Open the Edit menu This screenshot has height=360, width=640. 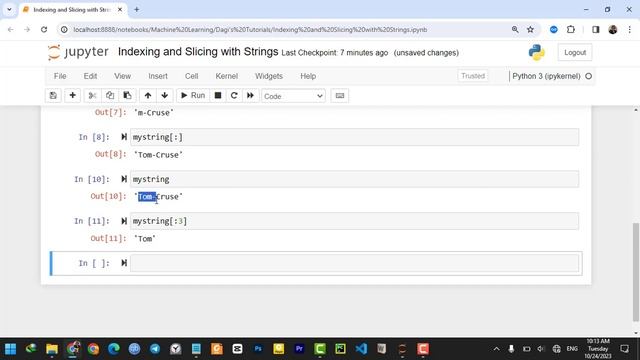[x=90, y=76]
